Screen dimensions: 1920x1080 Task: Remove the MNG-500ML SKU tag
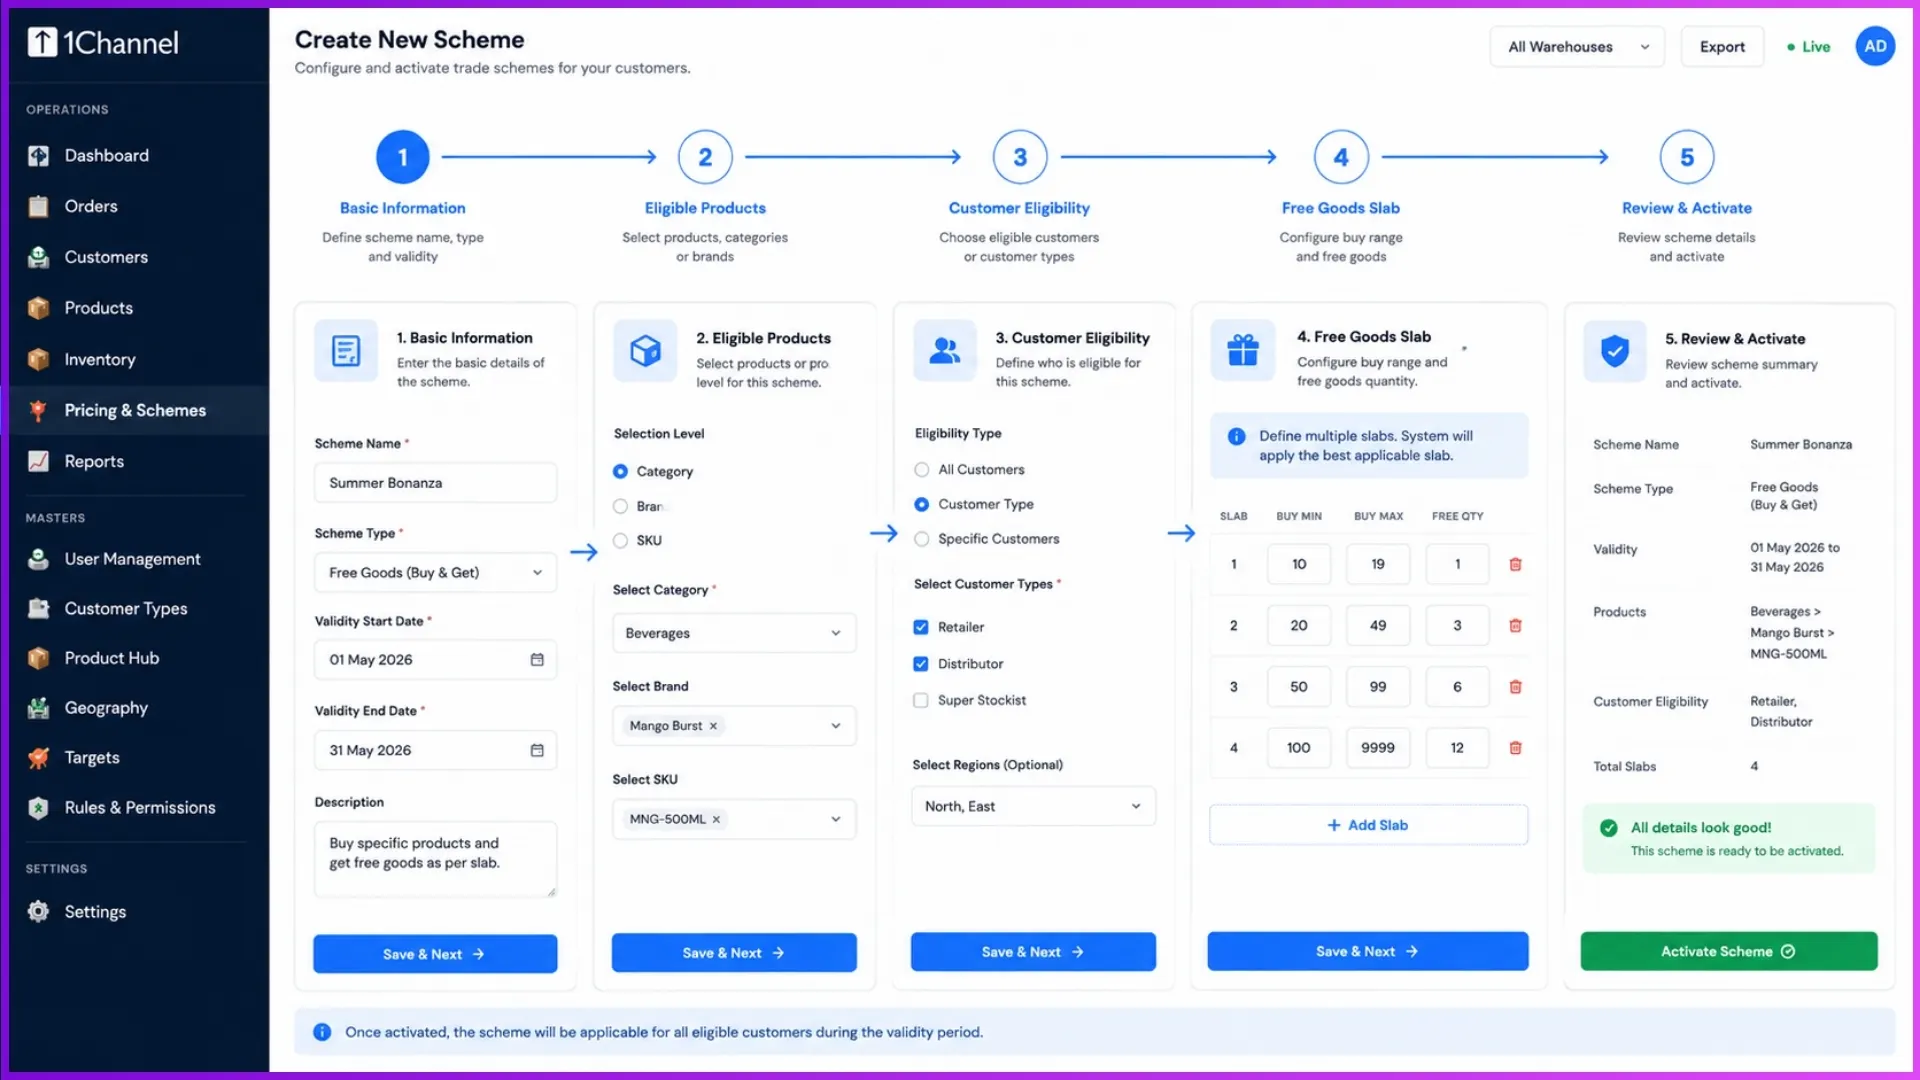(716, 819)
